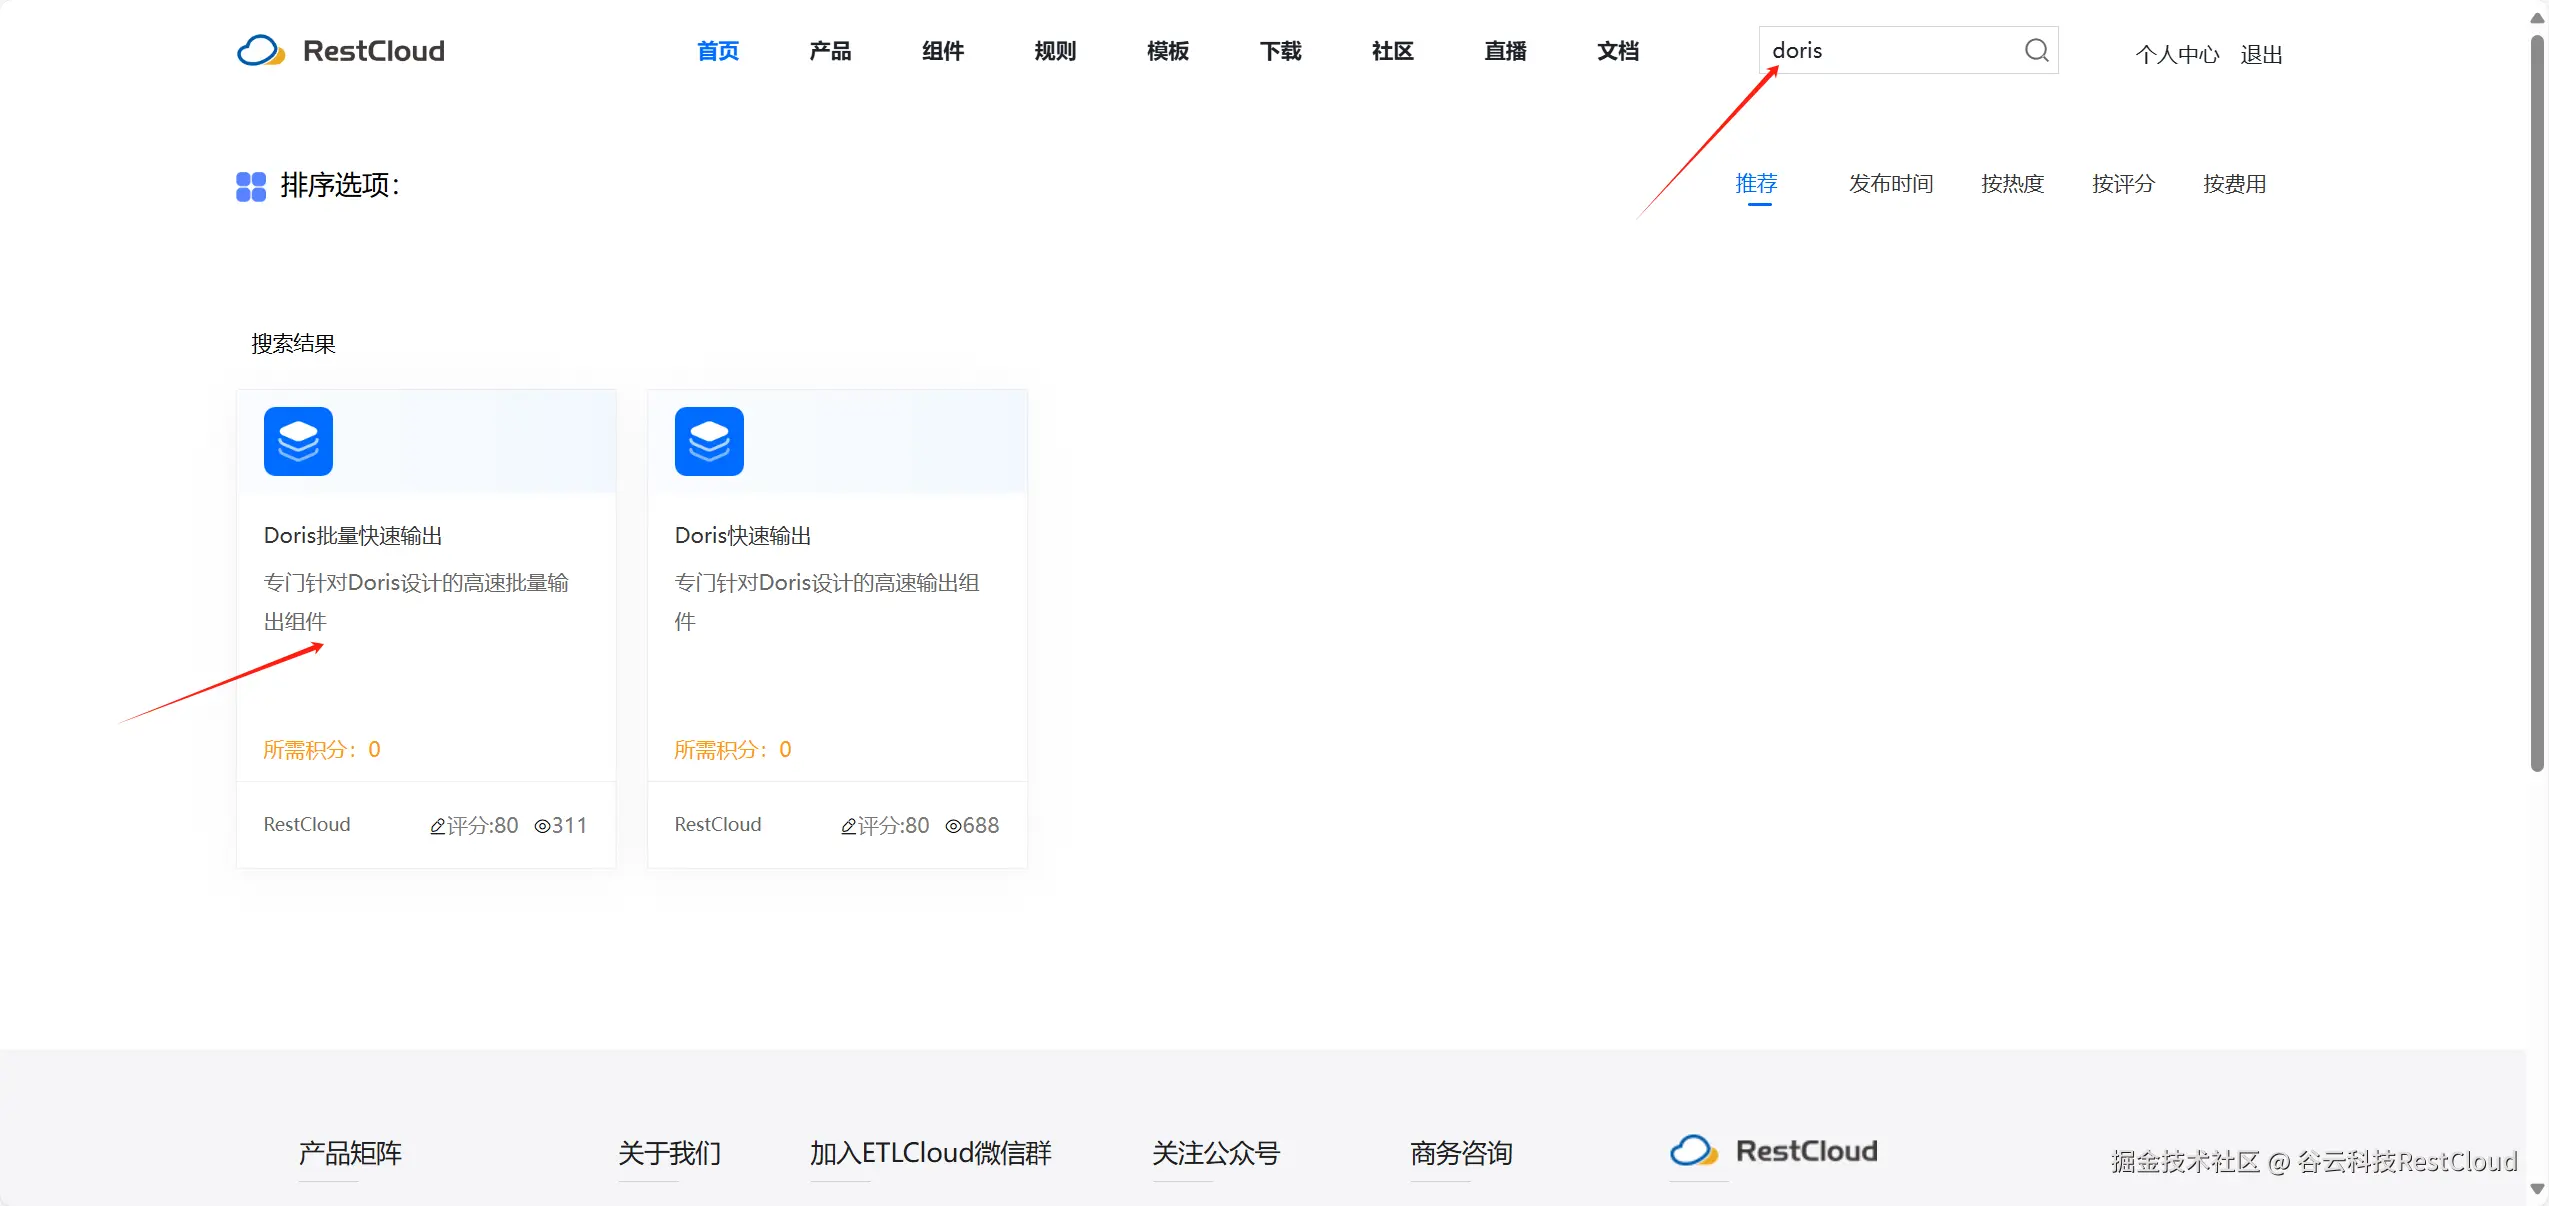Screen dimensions: 2549x1206
Task: Click the page vertical scrollbar thumb
Action: coord(2537,404)
